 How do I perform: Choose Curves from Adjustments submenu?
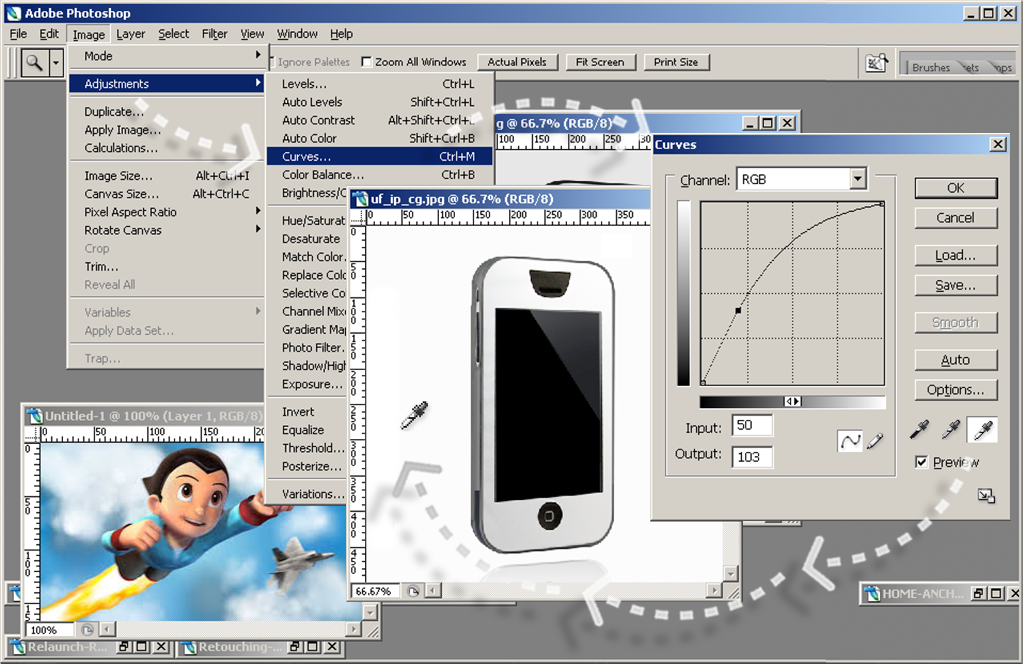coord(380,157)
